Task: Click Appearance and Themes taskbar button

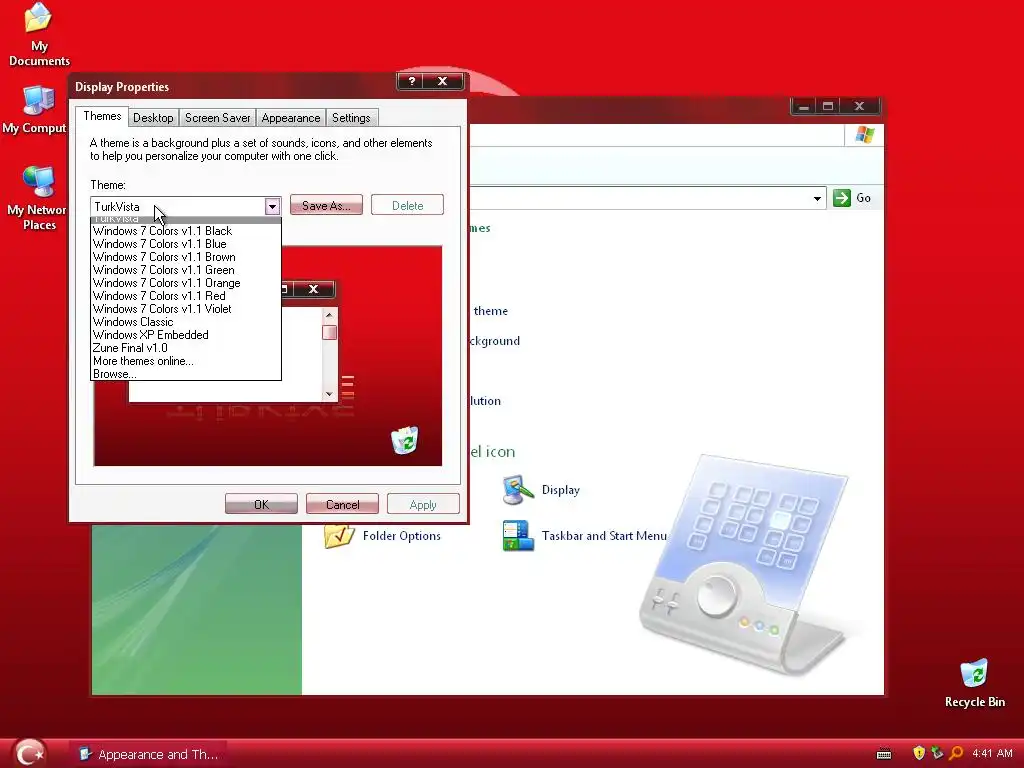Action: (x=148, y=754)
